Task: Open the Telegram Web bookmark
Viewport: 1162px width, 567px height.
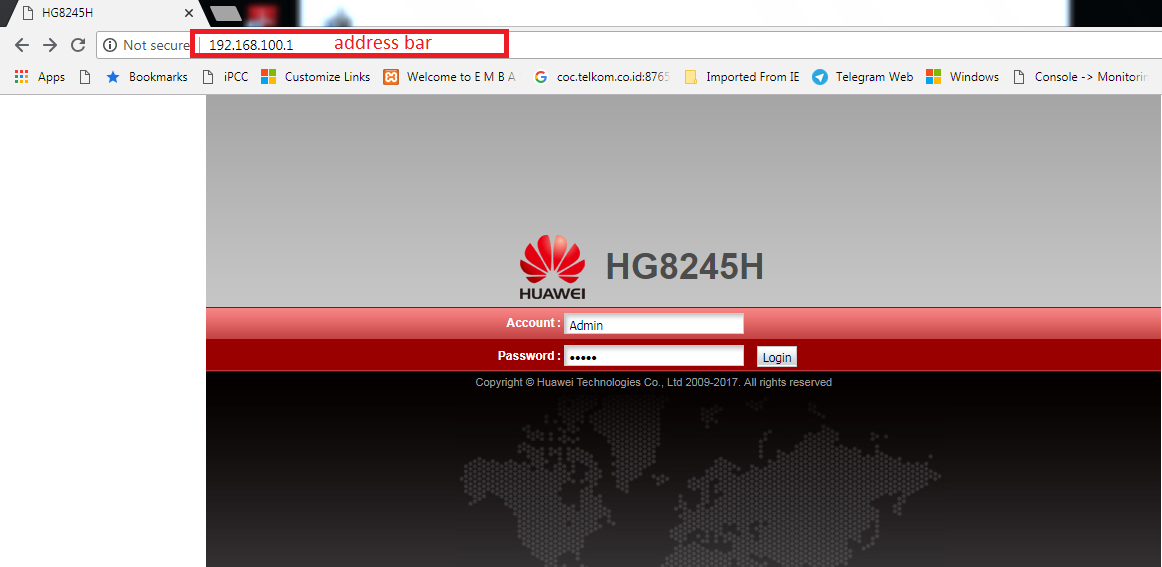Action: coord(863,76)
